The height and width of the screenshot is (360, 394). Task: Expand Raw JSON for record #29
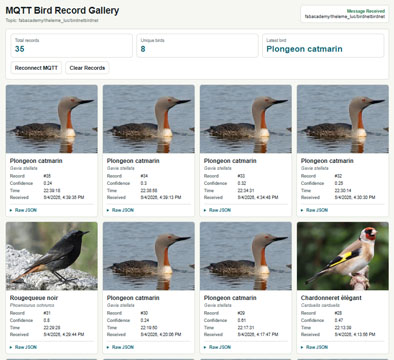[217, 347]
